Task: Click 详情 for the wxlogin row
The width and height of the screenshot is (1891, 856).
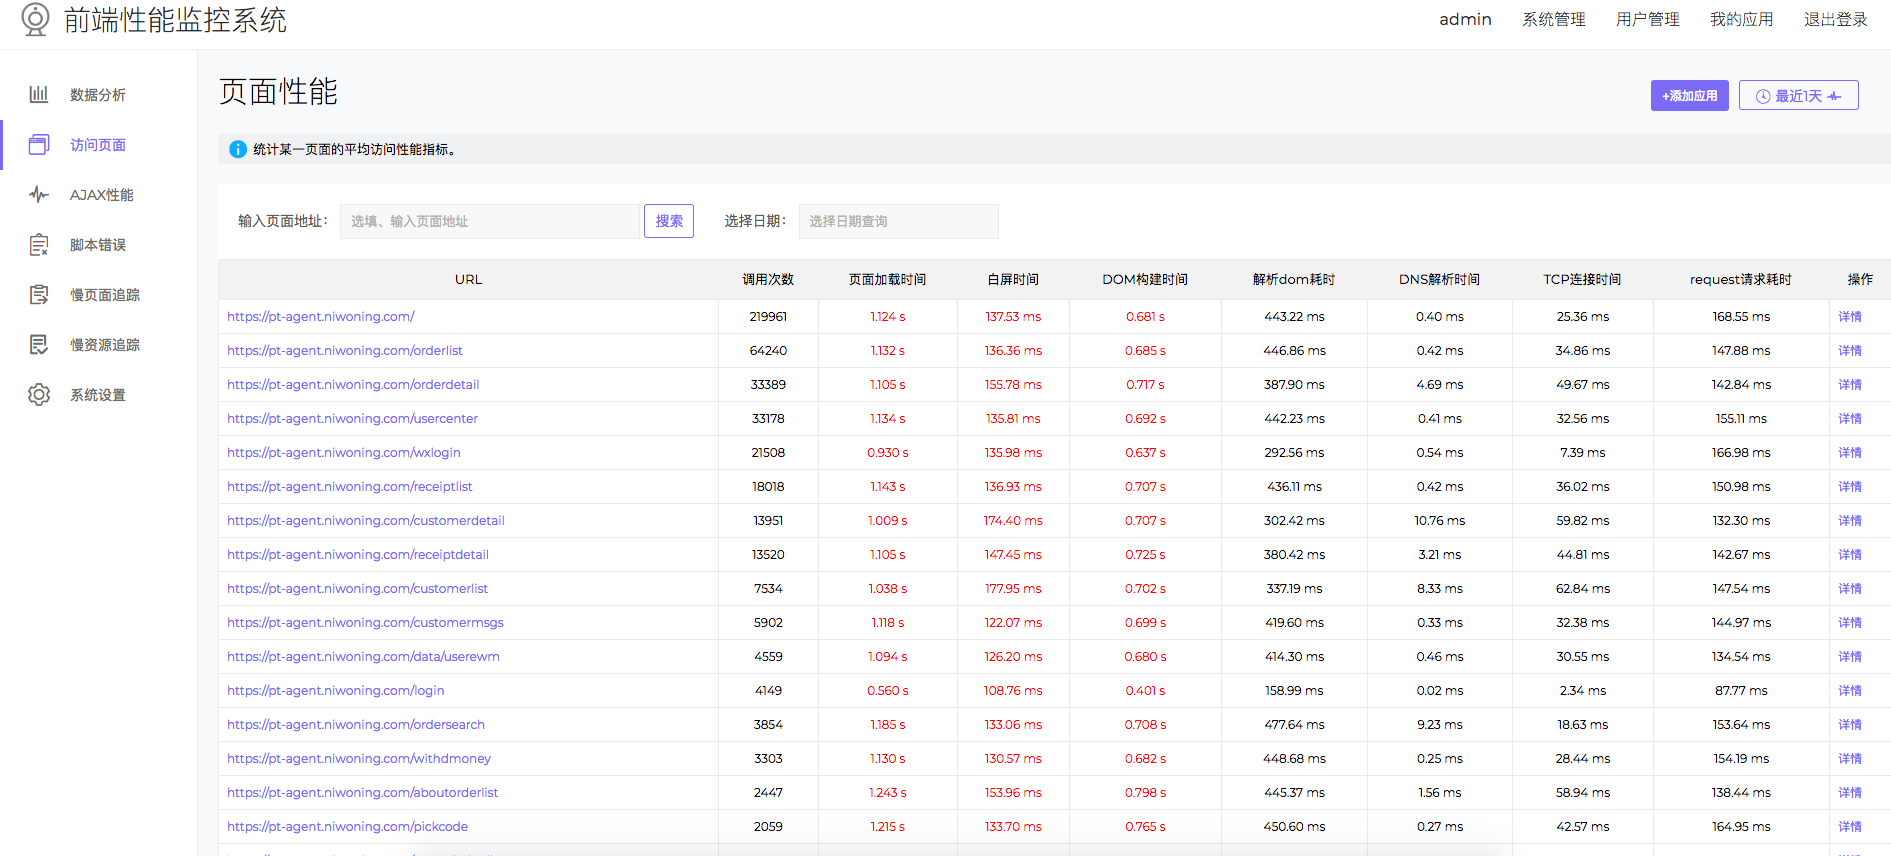Action: [1849, 452]
